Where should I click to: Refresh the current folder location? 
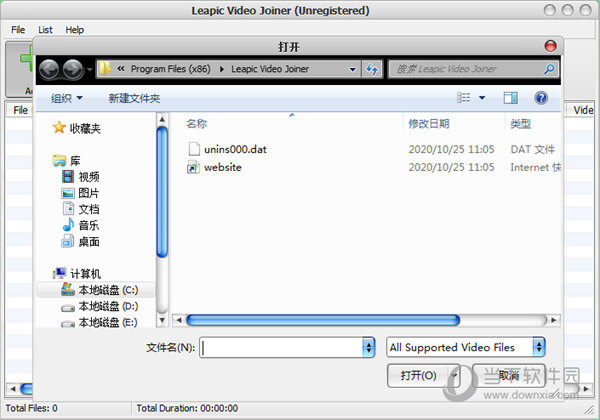point(372,69)
